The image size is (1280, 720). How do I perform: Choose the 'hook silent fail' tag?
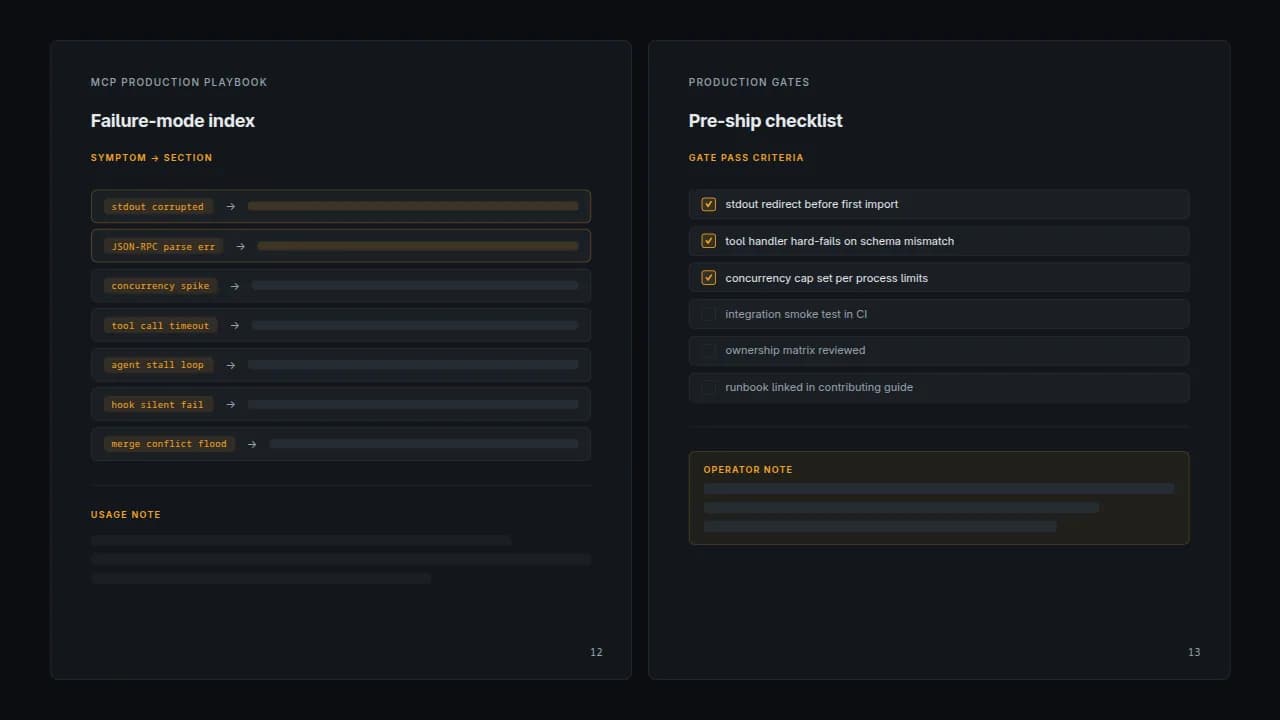[x=158, y=405]
